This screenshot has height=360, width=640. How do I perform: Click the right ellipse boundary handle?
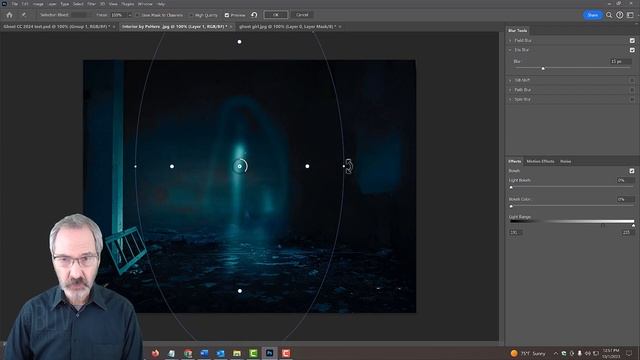click(344, 166)
